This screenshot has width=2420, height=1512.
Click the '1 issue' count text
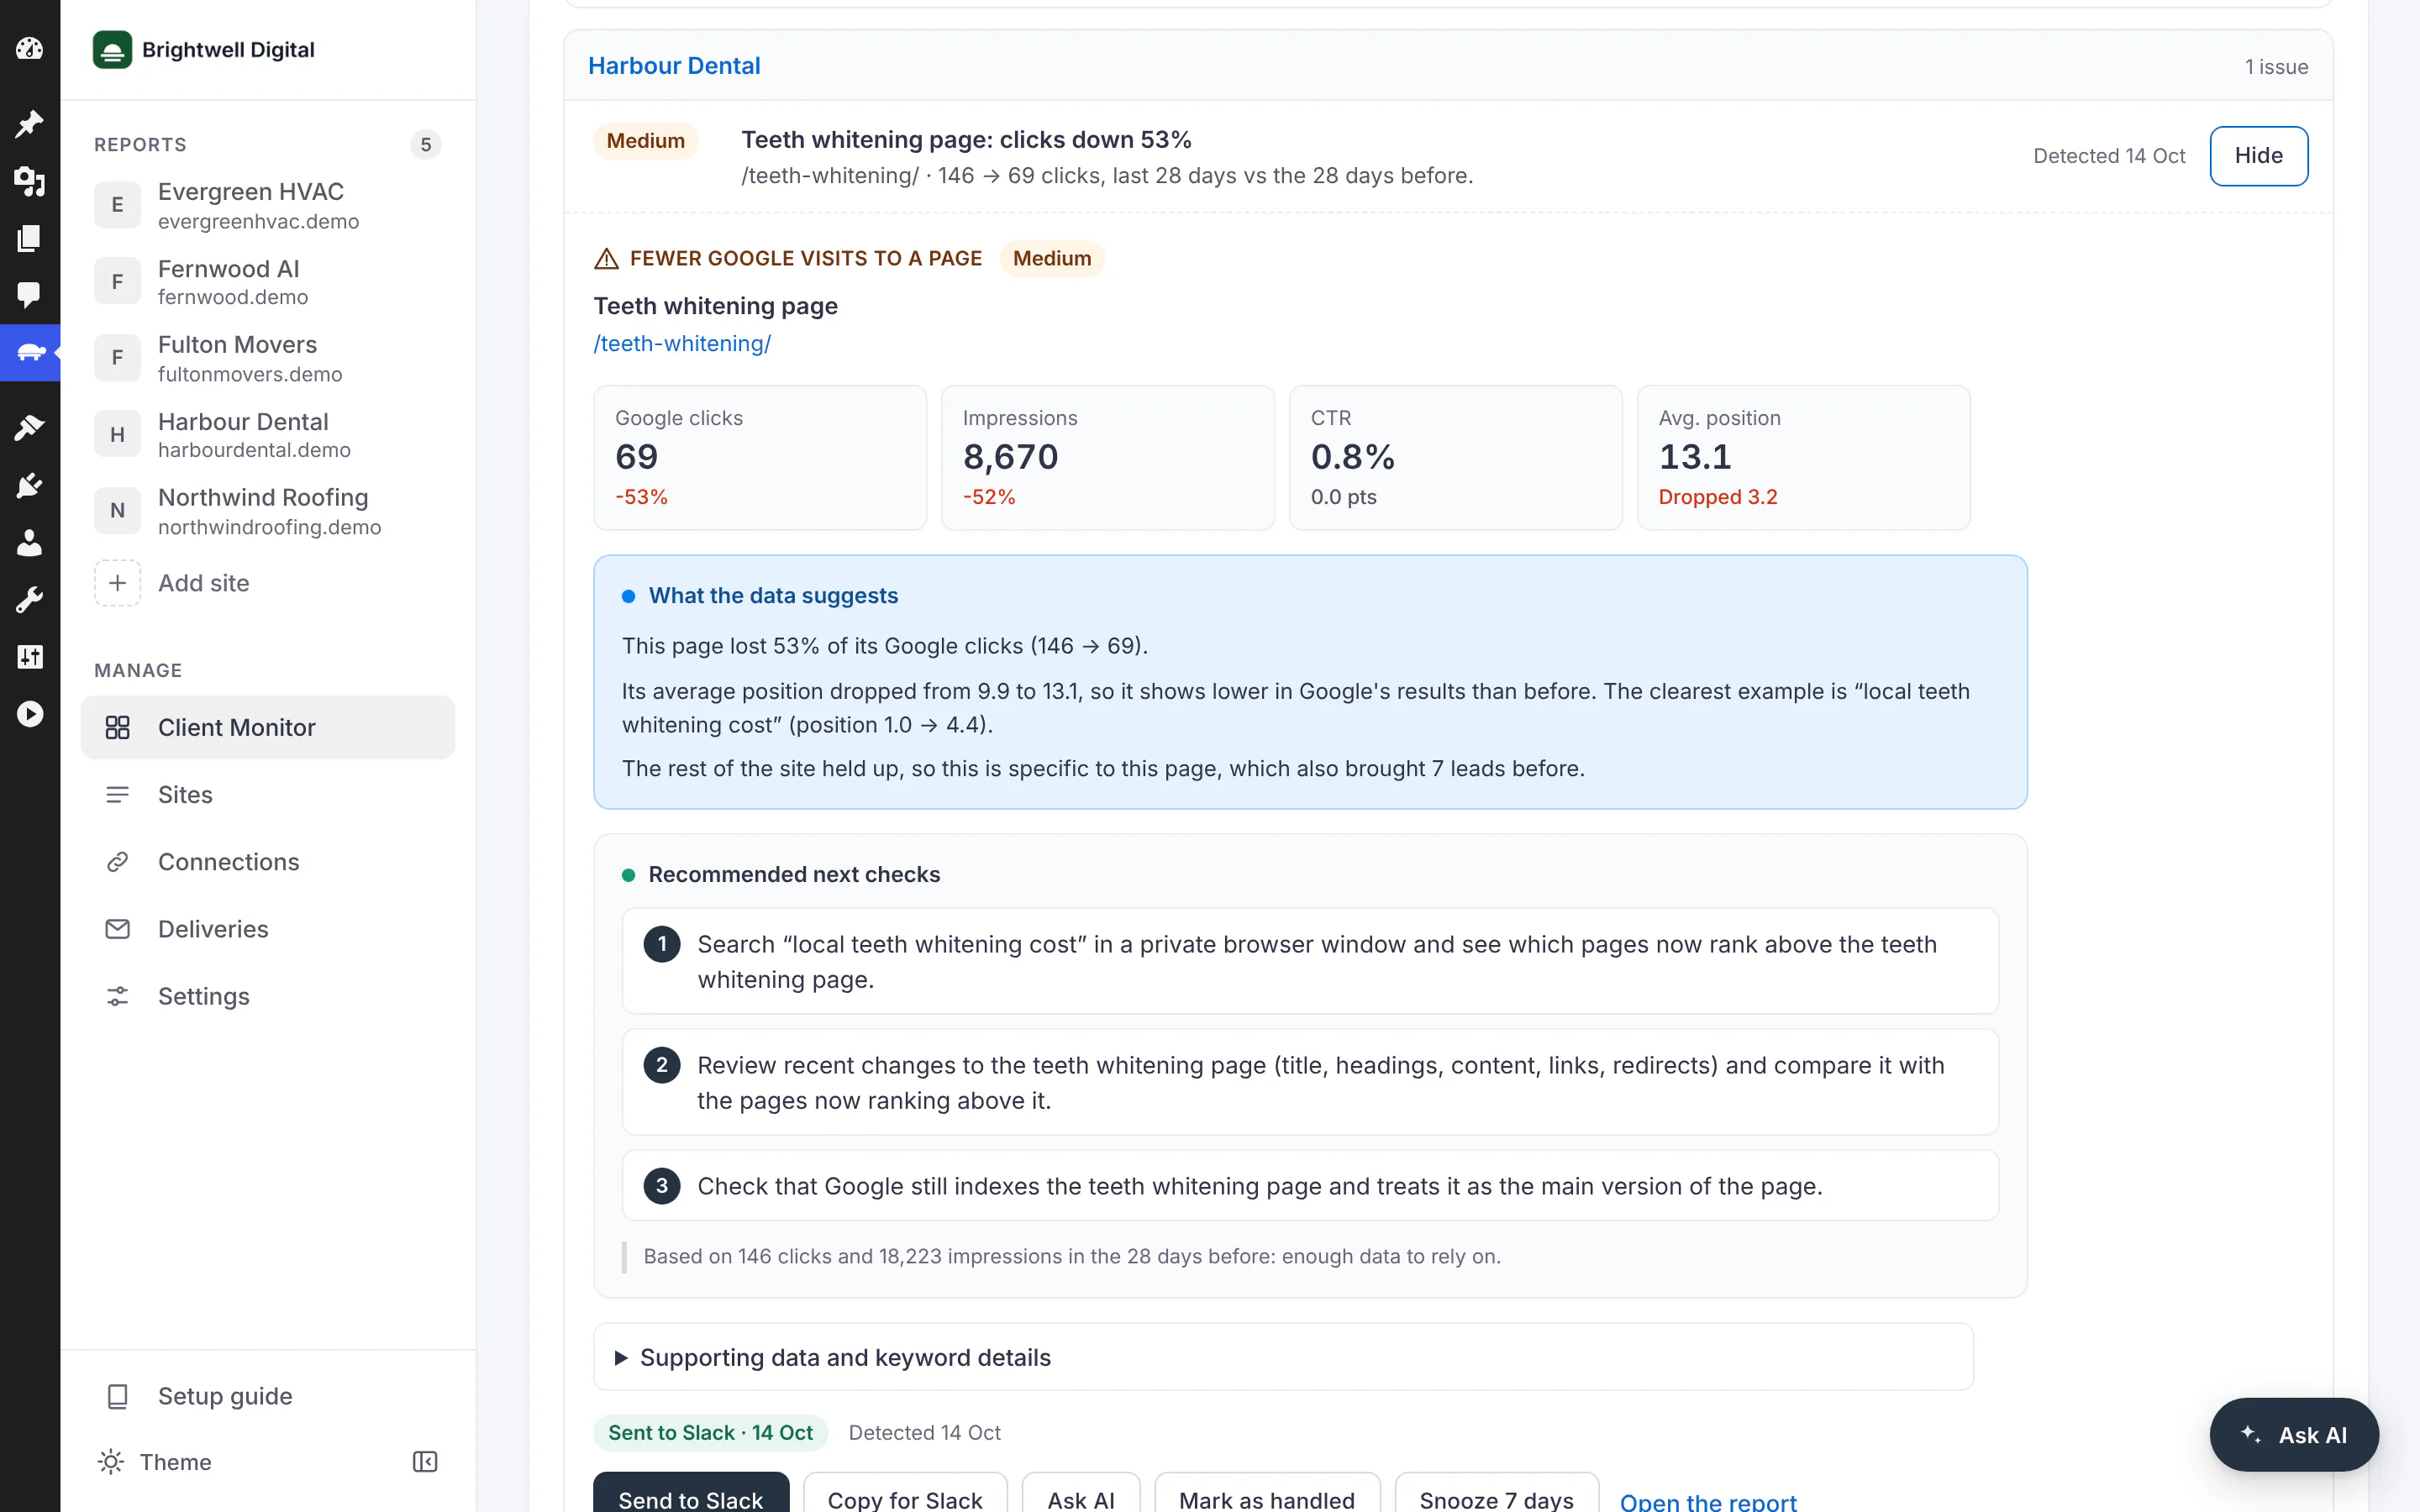tap(2276, 67)
